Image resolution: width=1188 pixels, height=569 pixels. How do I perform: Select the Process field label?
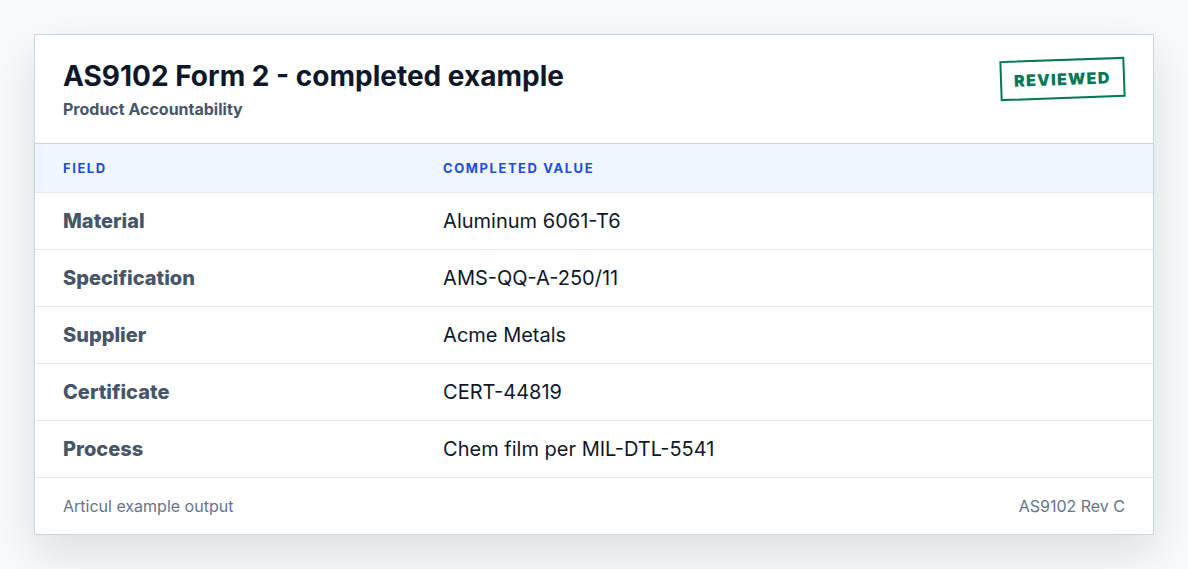(x=103, y=449)
